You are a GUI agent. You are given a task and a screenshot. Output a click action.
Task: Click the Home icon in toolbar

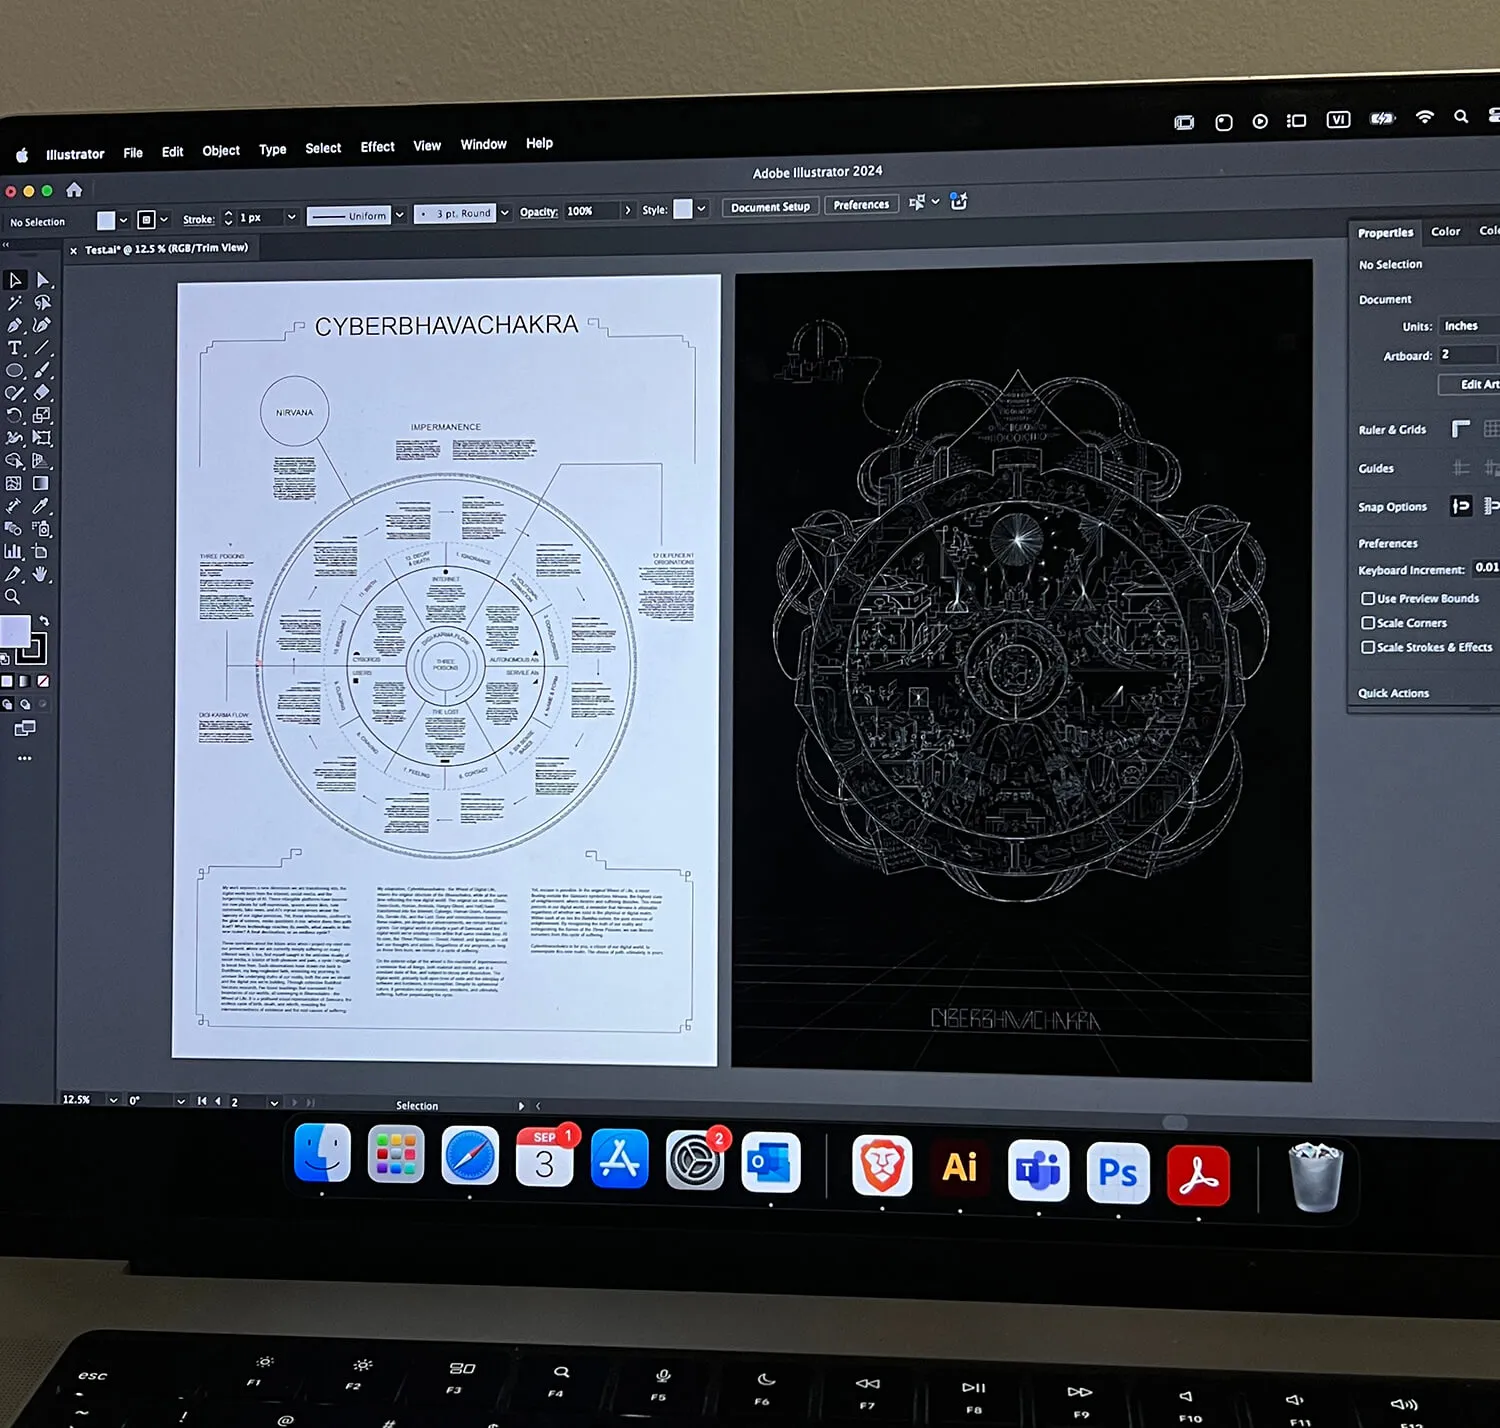(x=74, y=189)
